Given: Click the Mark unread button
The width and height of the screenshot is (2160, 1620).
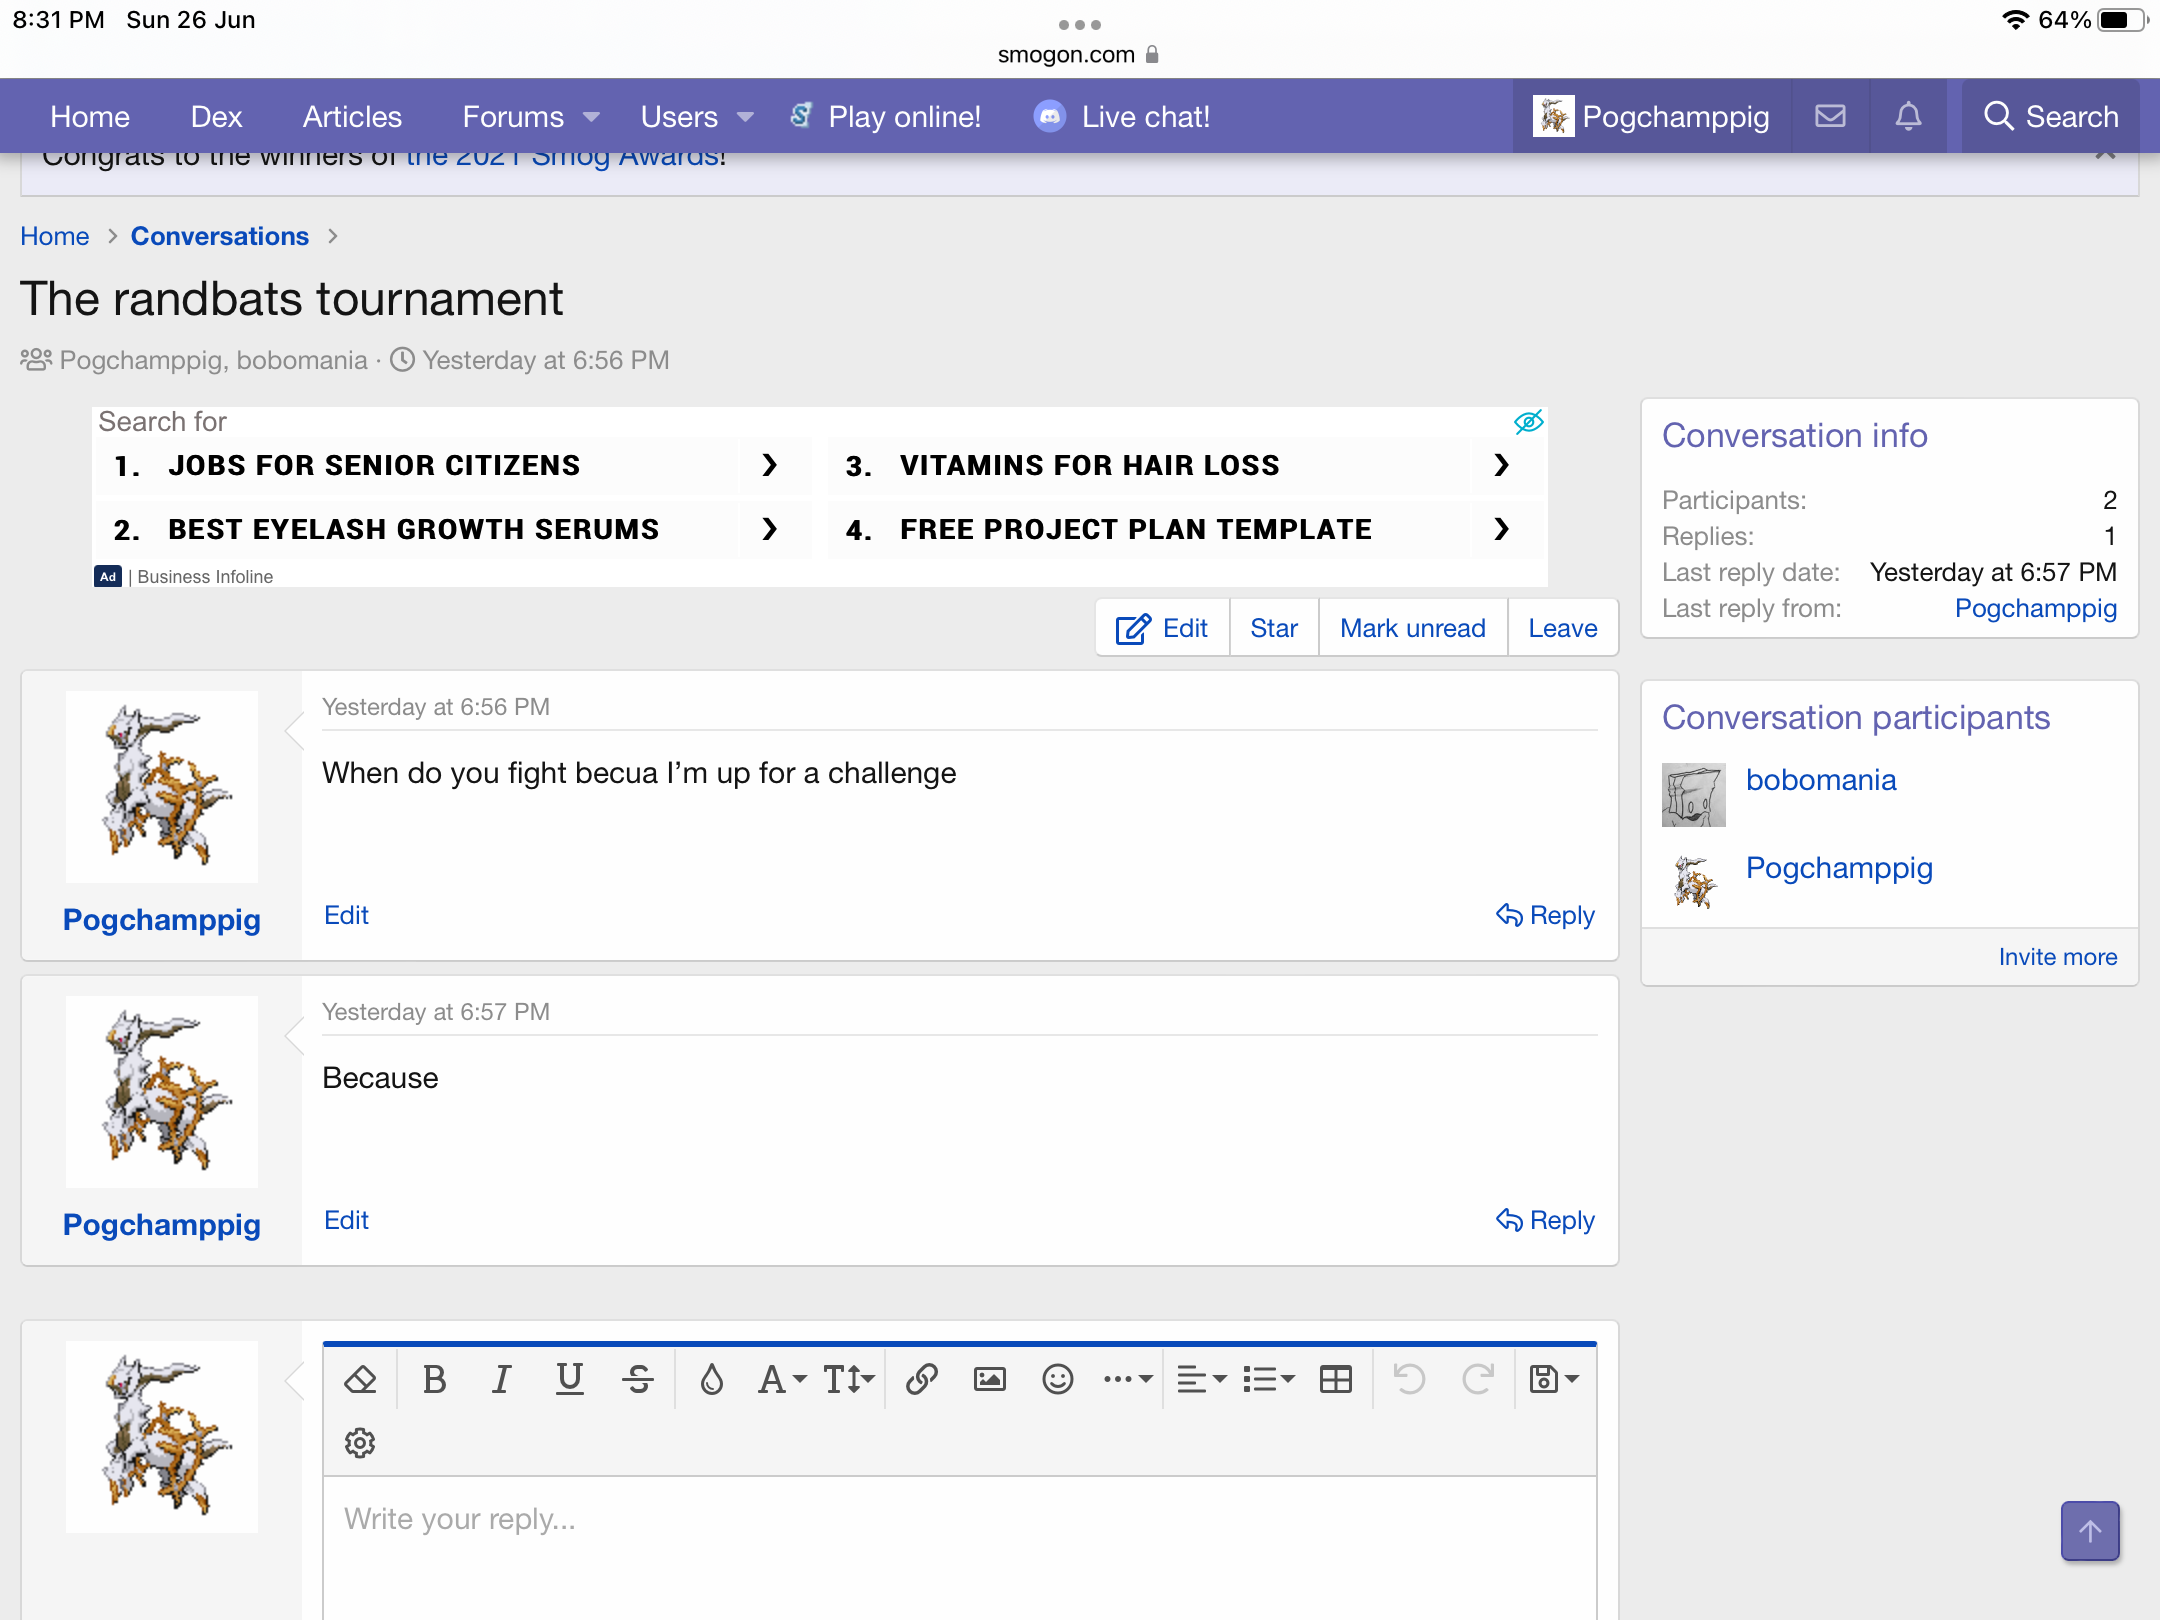Looking at the screenshot, I should pyautogui.click(x=1412, y=628).
